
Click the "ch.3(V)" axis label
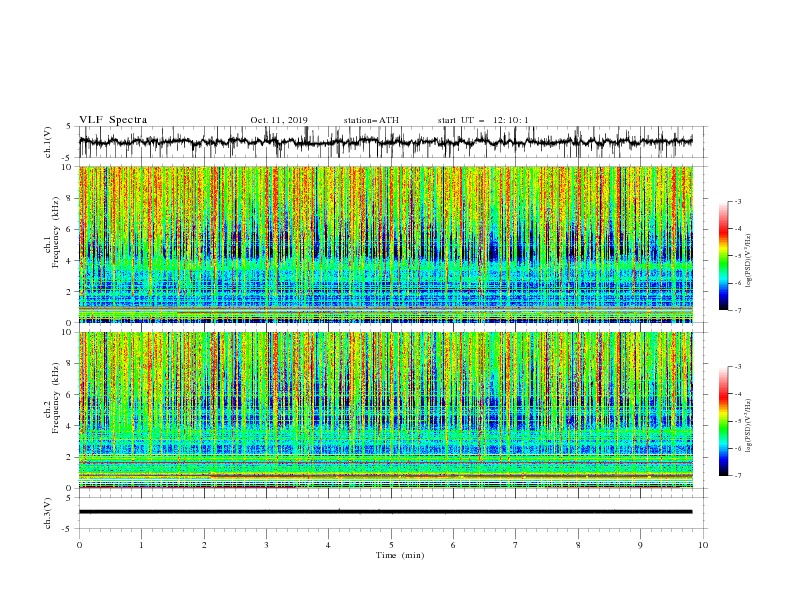pyautogui.click(x=48, y=513)
